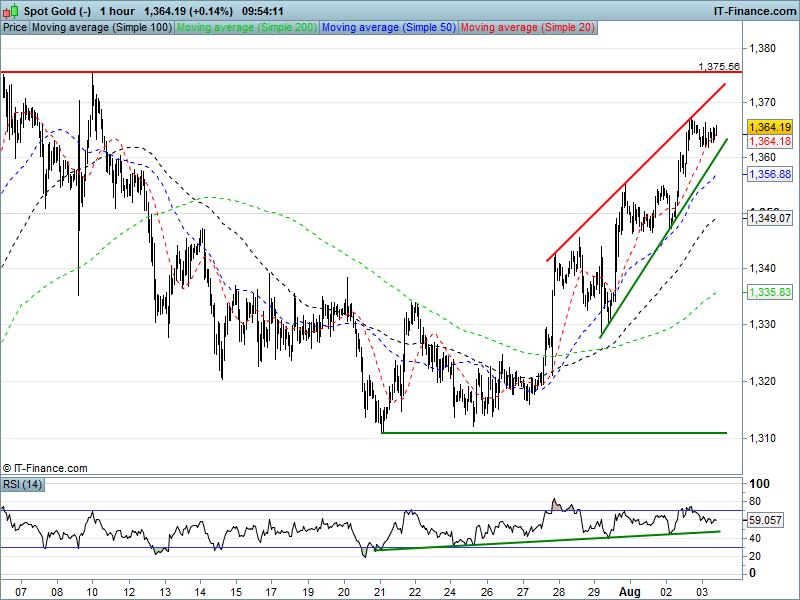800x600 pixels.
Task: Click the blue 1,356.88 SMA50 value tag
Action: pos(770,174)
